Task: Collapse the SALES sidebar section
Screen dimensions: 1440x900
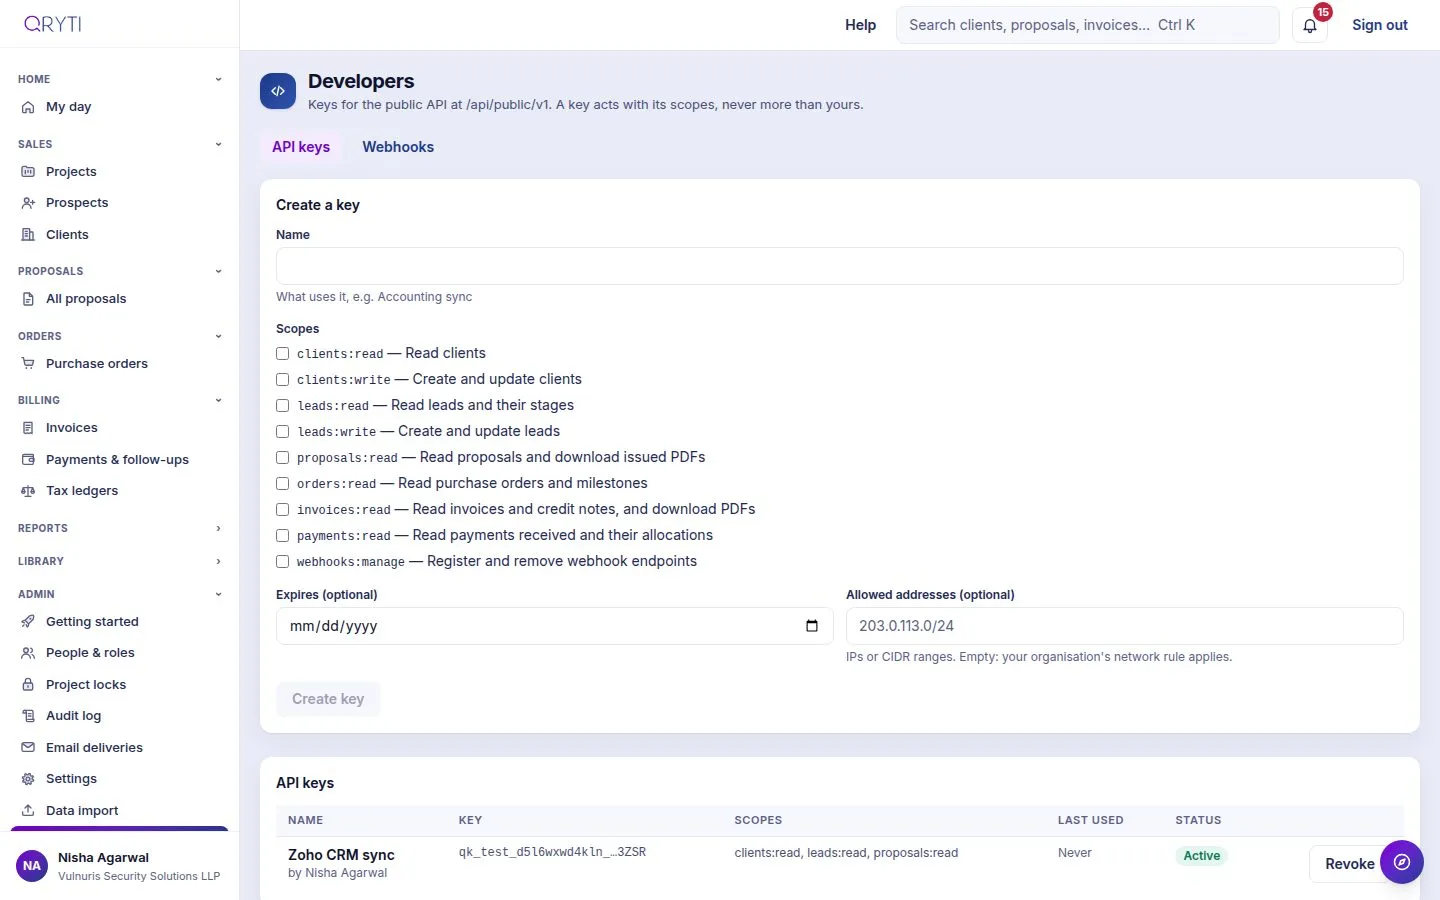Action: 120,144
